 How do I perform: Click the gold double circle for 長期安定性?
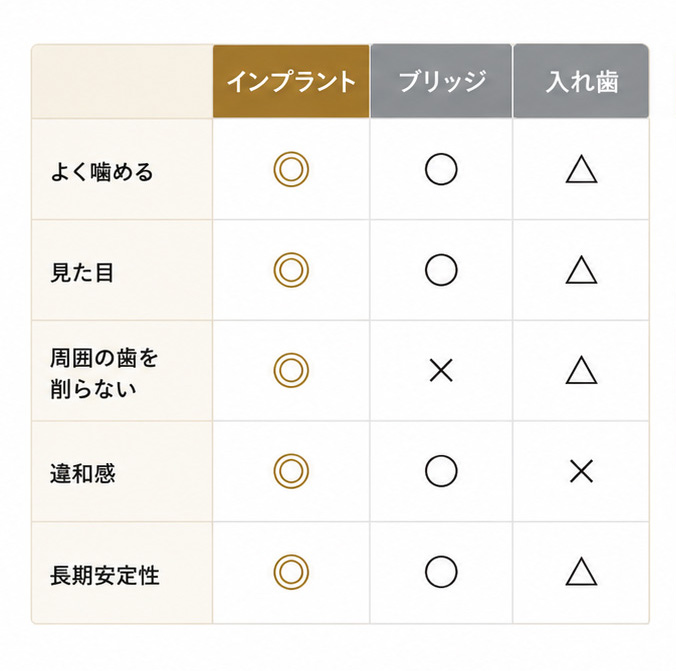pos(291,572)
